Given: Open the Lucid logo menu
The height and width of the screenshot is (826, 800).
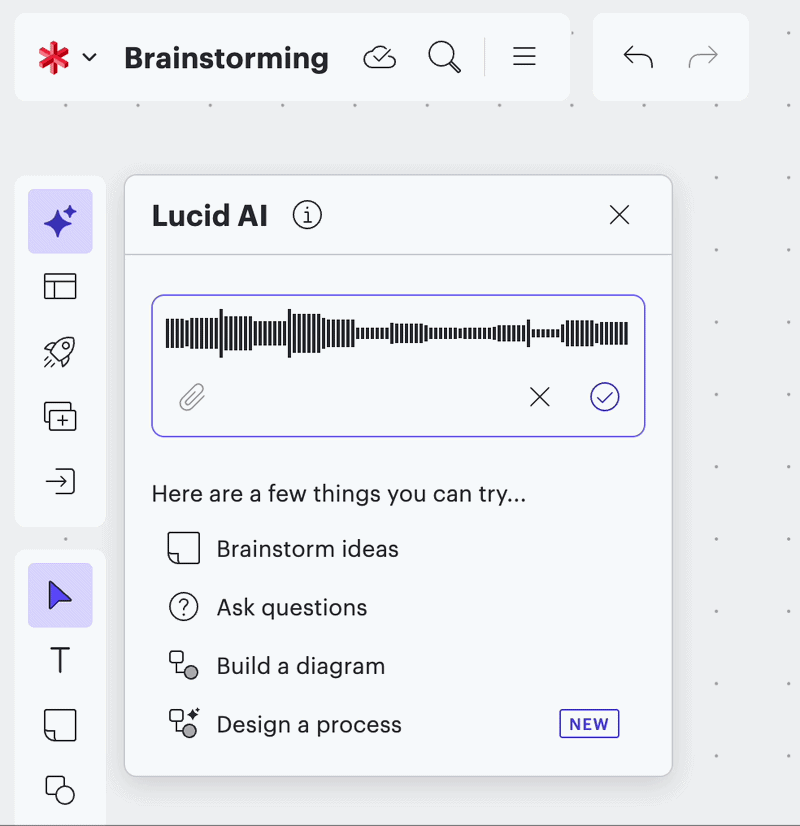Looking at the screenshot, I should [54, 57].
